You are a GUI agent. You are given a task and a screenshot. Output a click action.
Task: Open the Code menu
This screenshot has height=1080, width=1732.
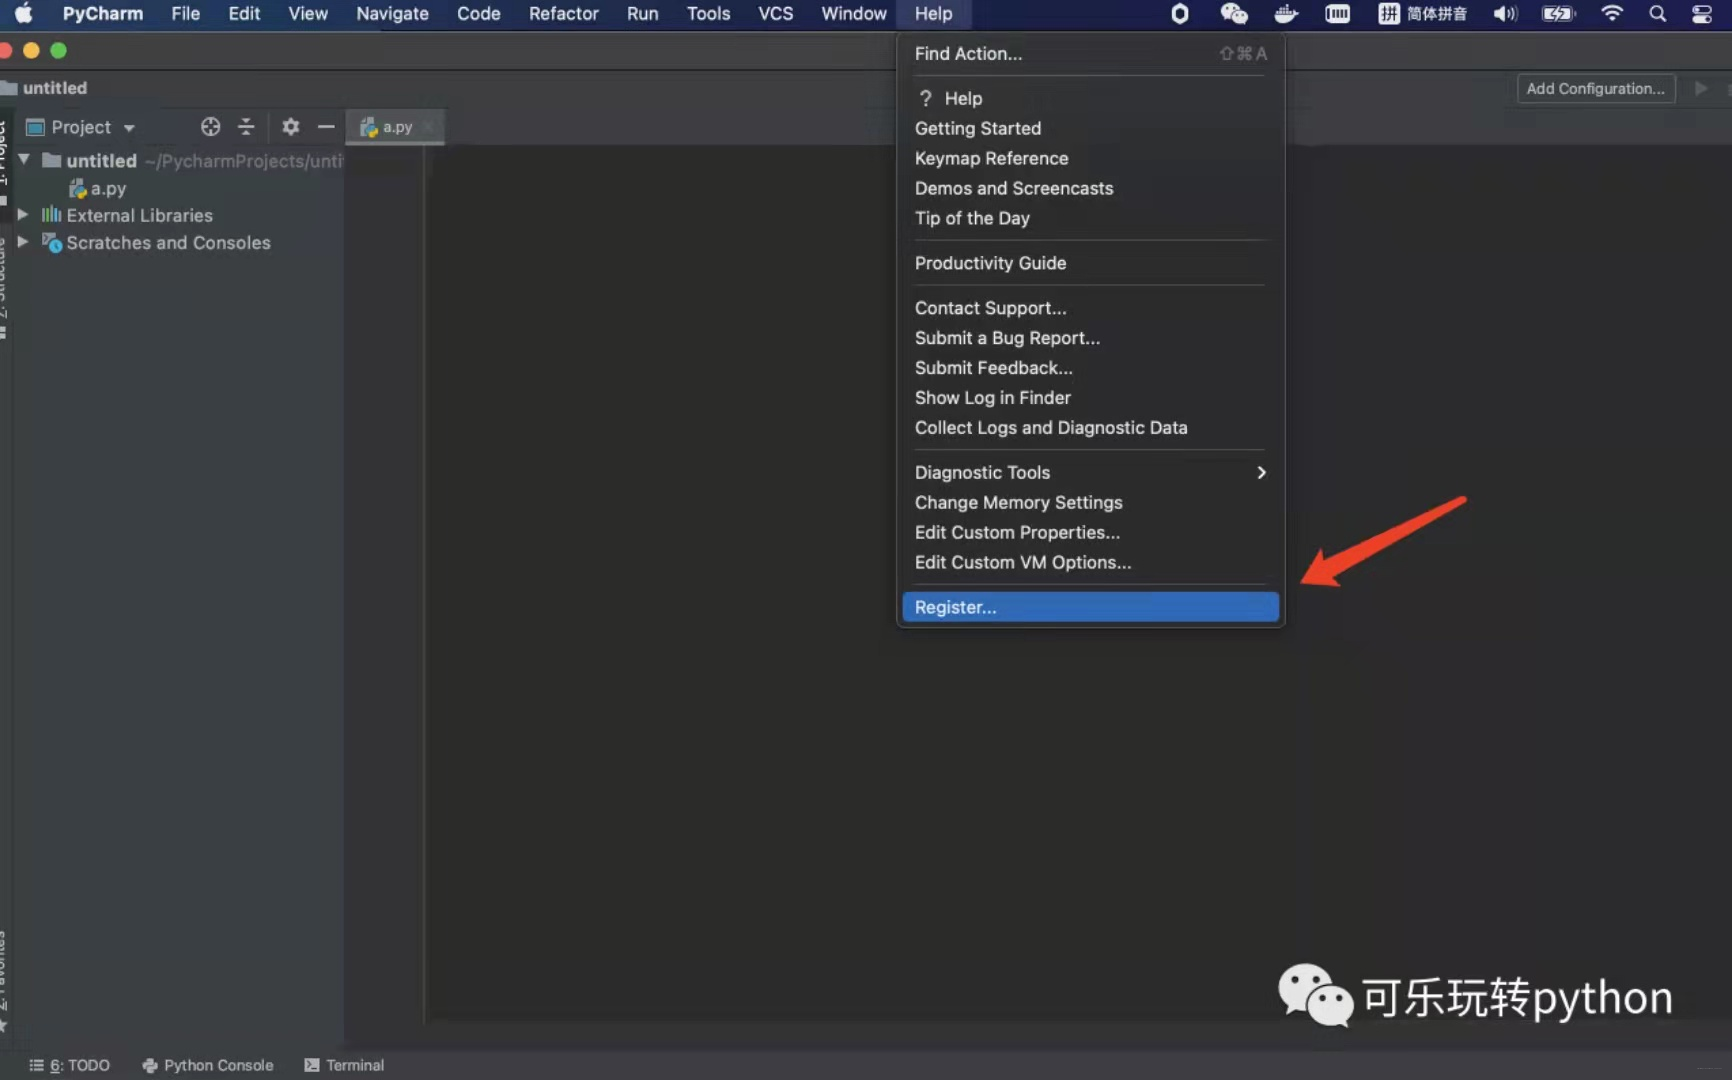point(478,14)
